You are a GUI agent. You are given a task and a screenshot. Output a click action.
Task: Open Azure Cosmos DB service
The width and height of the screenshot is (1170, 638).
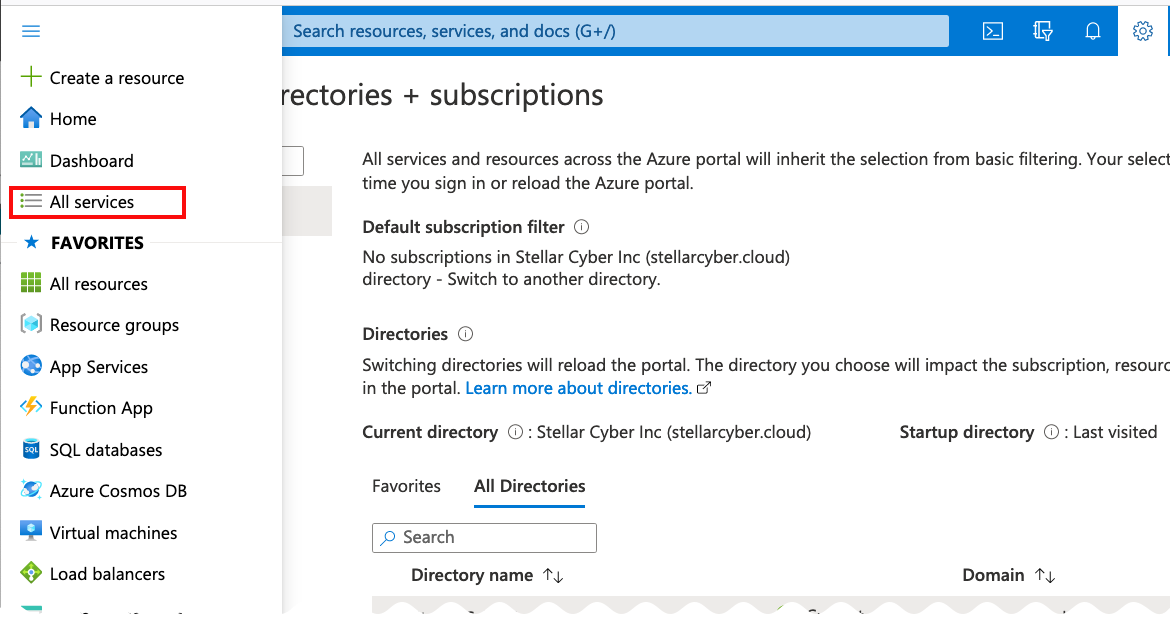pos(118,491)
